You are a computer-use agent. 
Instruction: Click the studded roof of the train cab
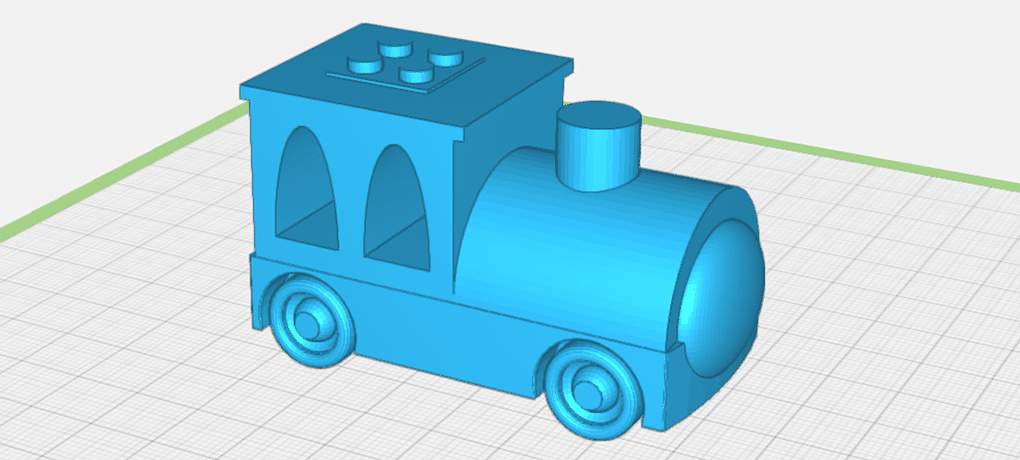pyautogui.click(x=407, y=73)
